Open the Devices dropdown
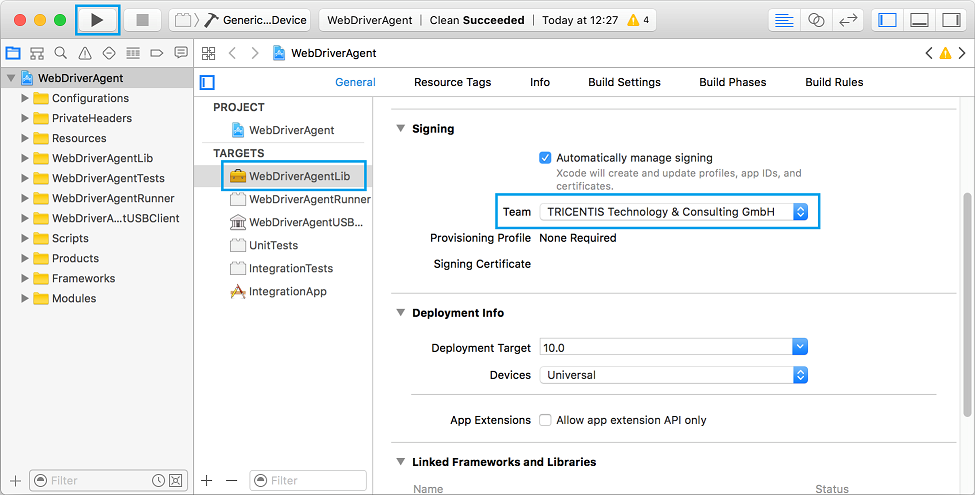Image resolution: width=975 pixels, height=495 pixels. (673, 375)
